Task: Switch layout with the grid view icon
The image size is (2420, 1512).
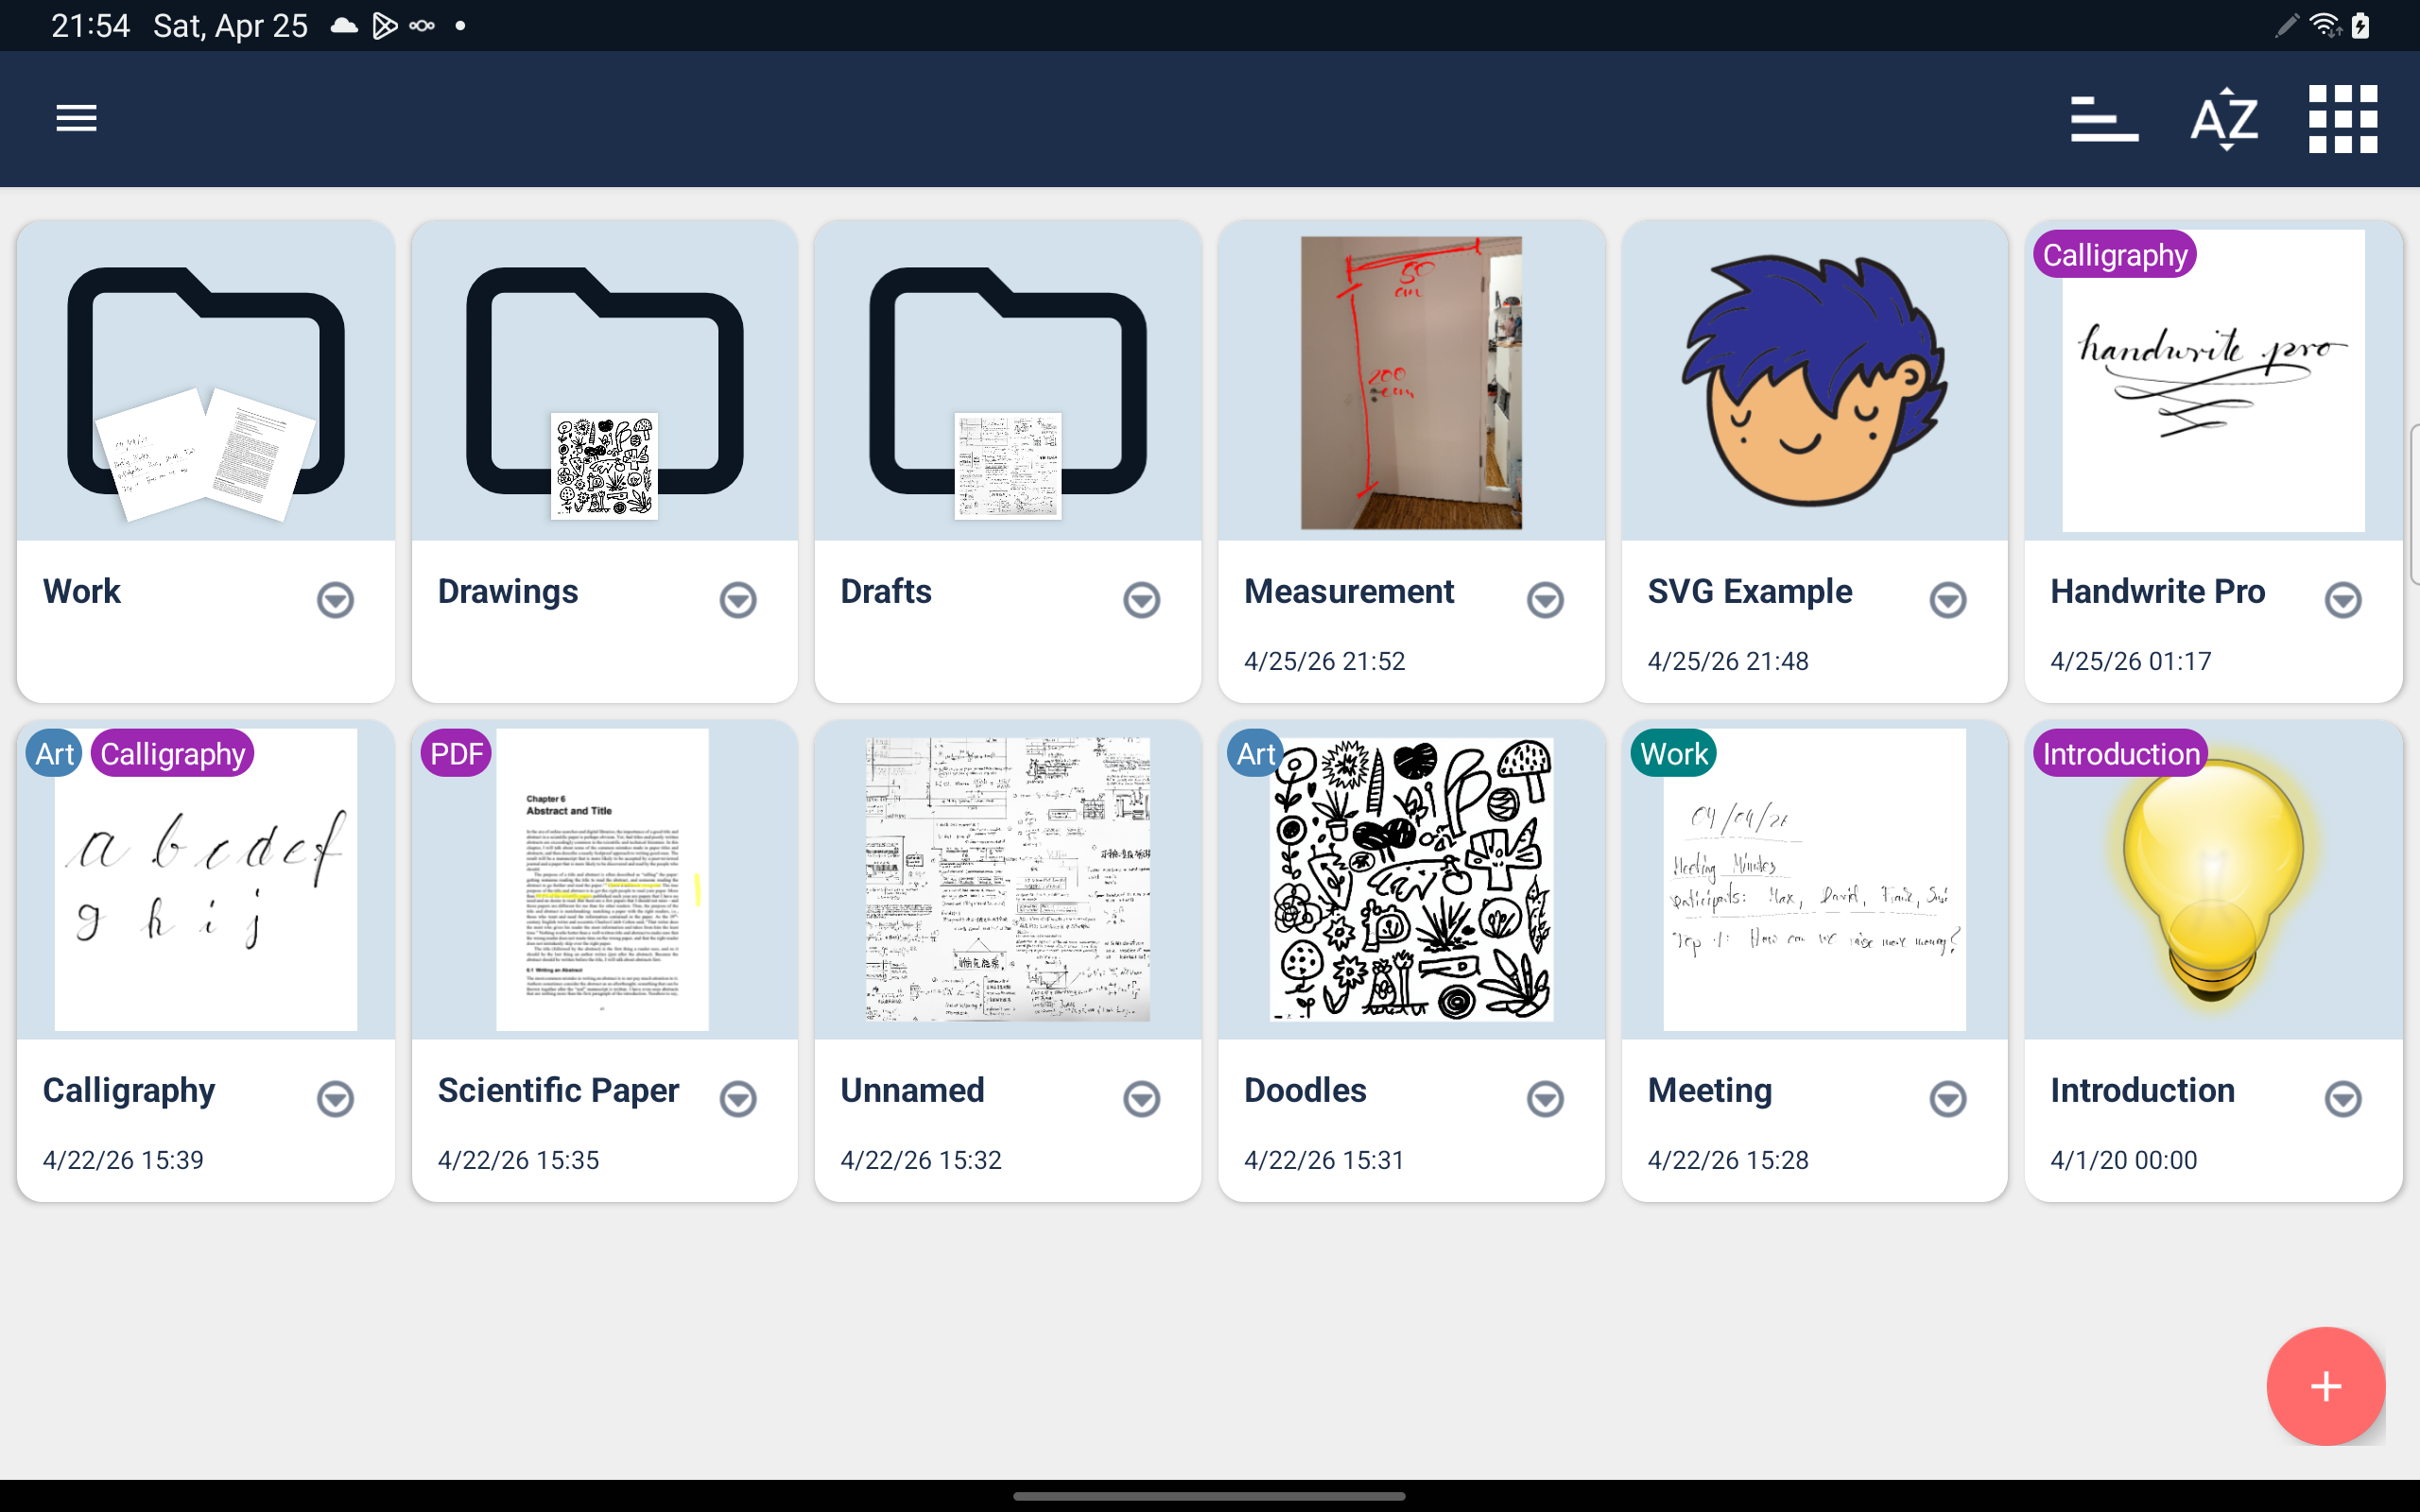Action: (x=2342, y=119)
